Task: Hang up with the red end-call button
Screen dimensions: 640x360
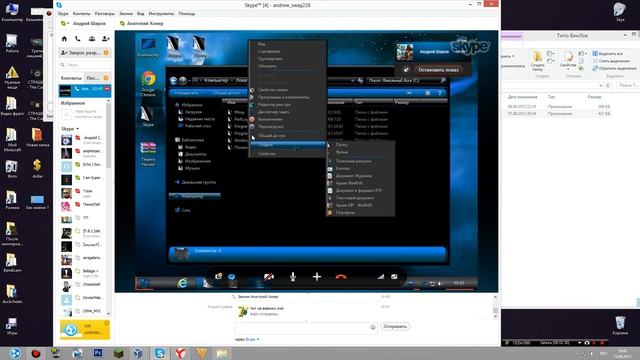Action: click(x=341, y=277)
